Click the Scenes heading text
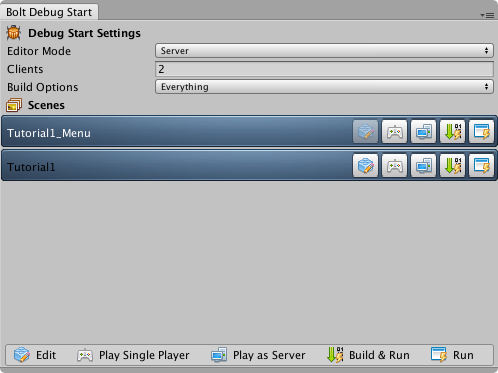The height and width of the screenshot is (373, 498). pyautogui.click(x=46, y=105)
